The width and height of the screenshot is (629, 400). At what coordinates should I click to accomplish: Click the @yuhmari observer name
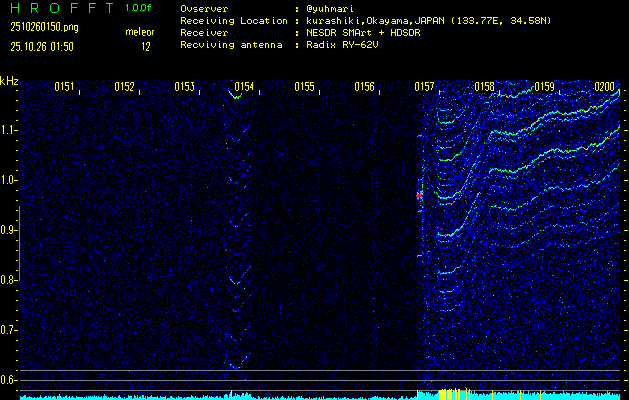click(329, 8)
